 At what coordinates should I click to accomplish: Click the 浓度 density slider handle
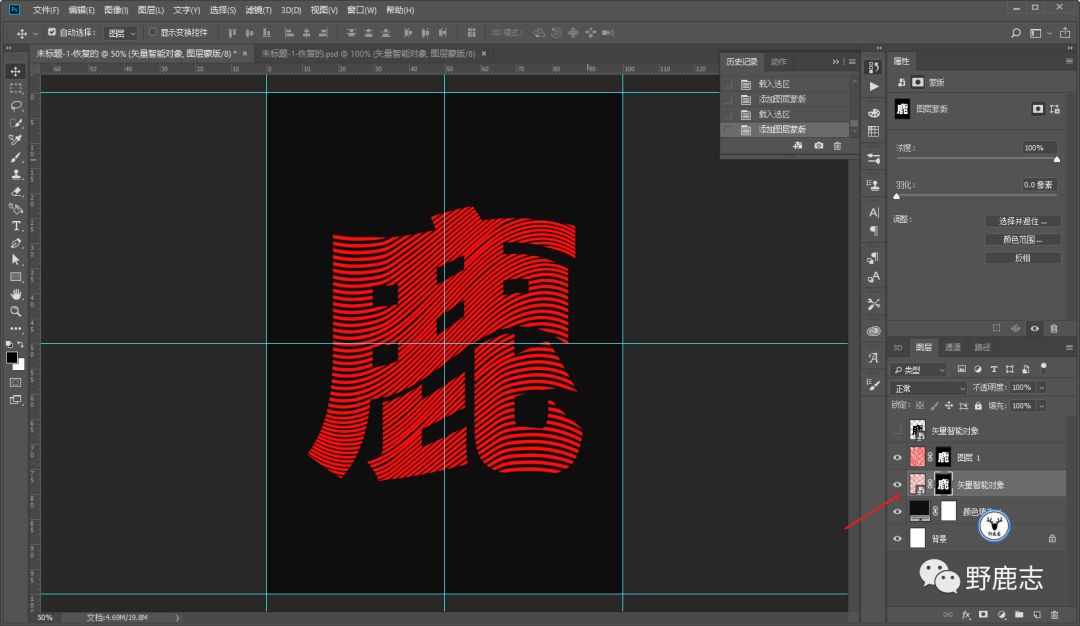(1056, 159)
